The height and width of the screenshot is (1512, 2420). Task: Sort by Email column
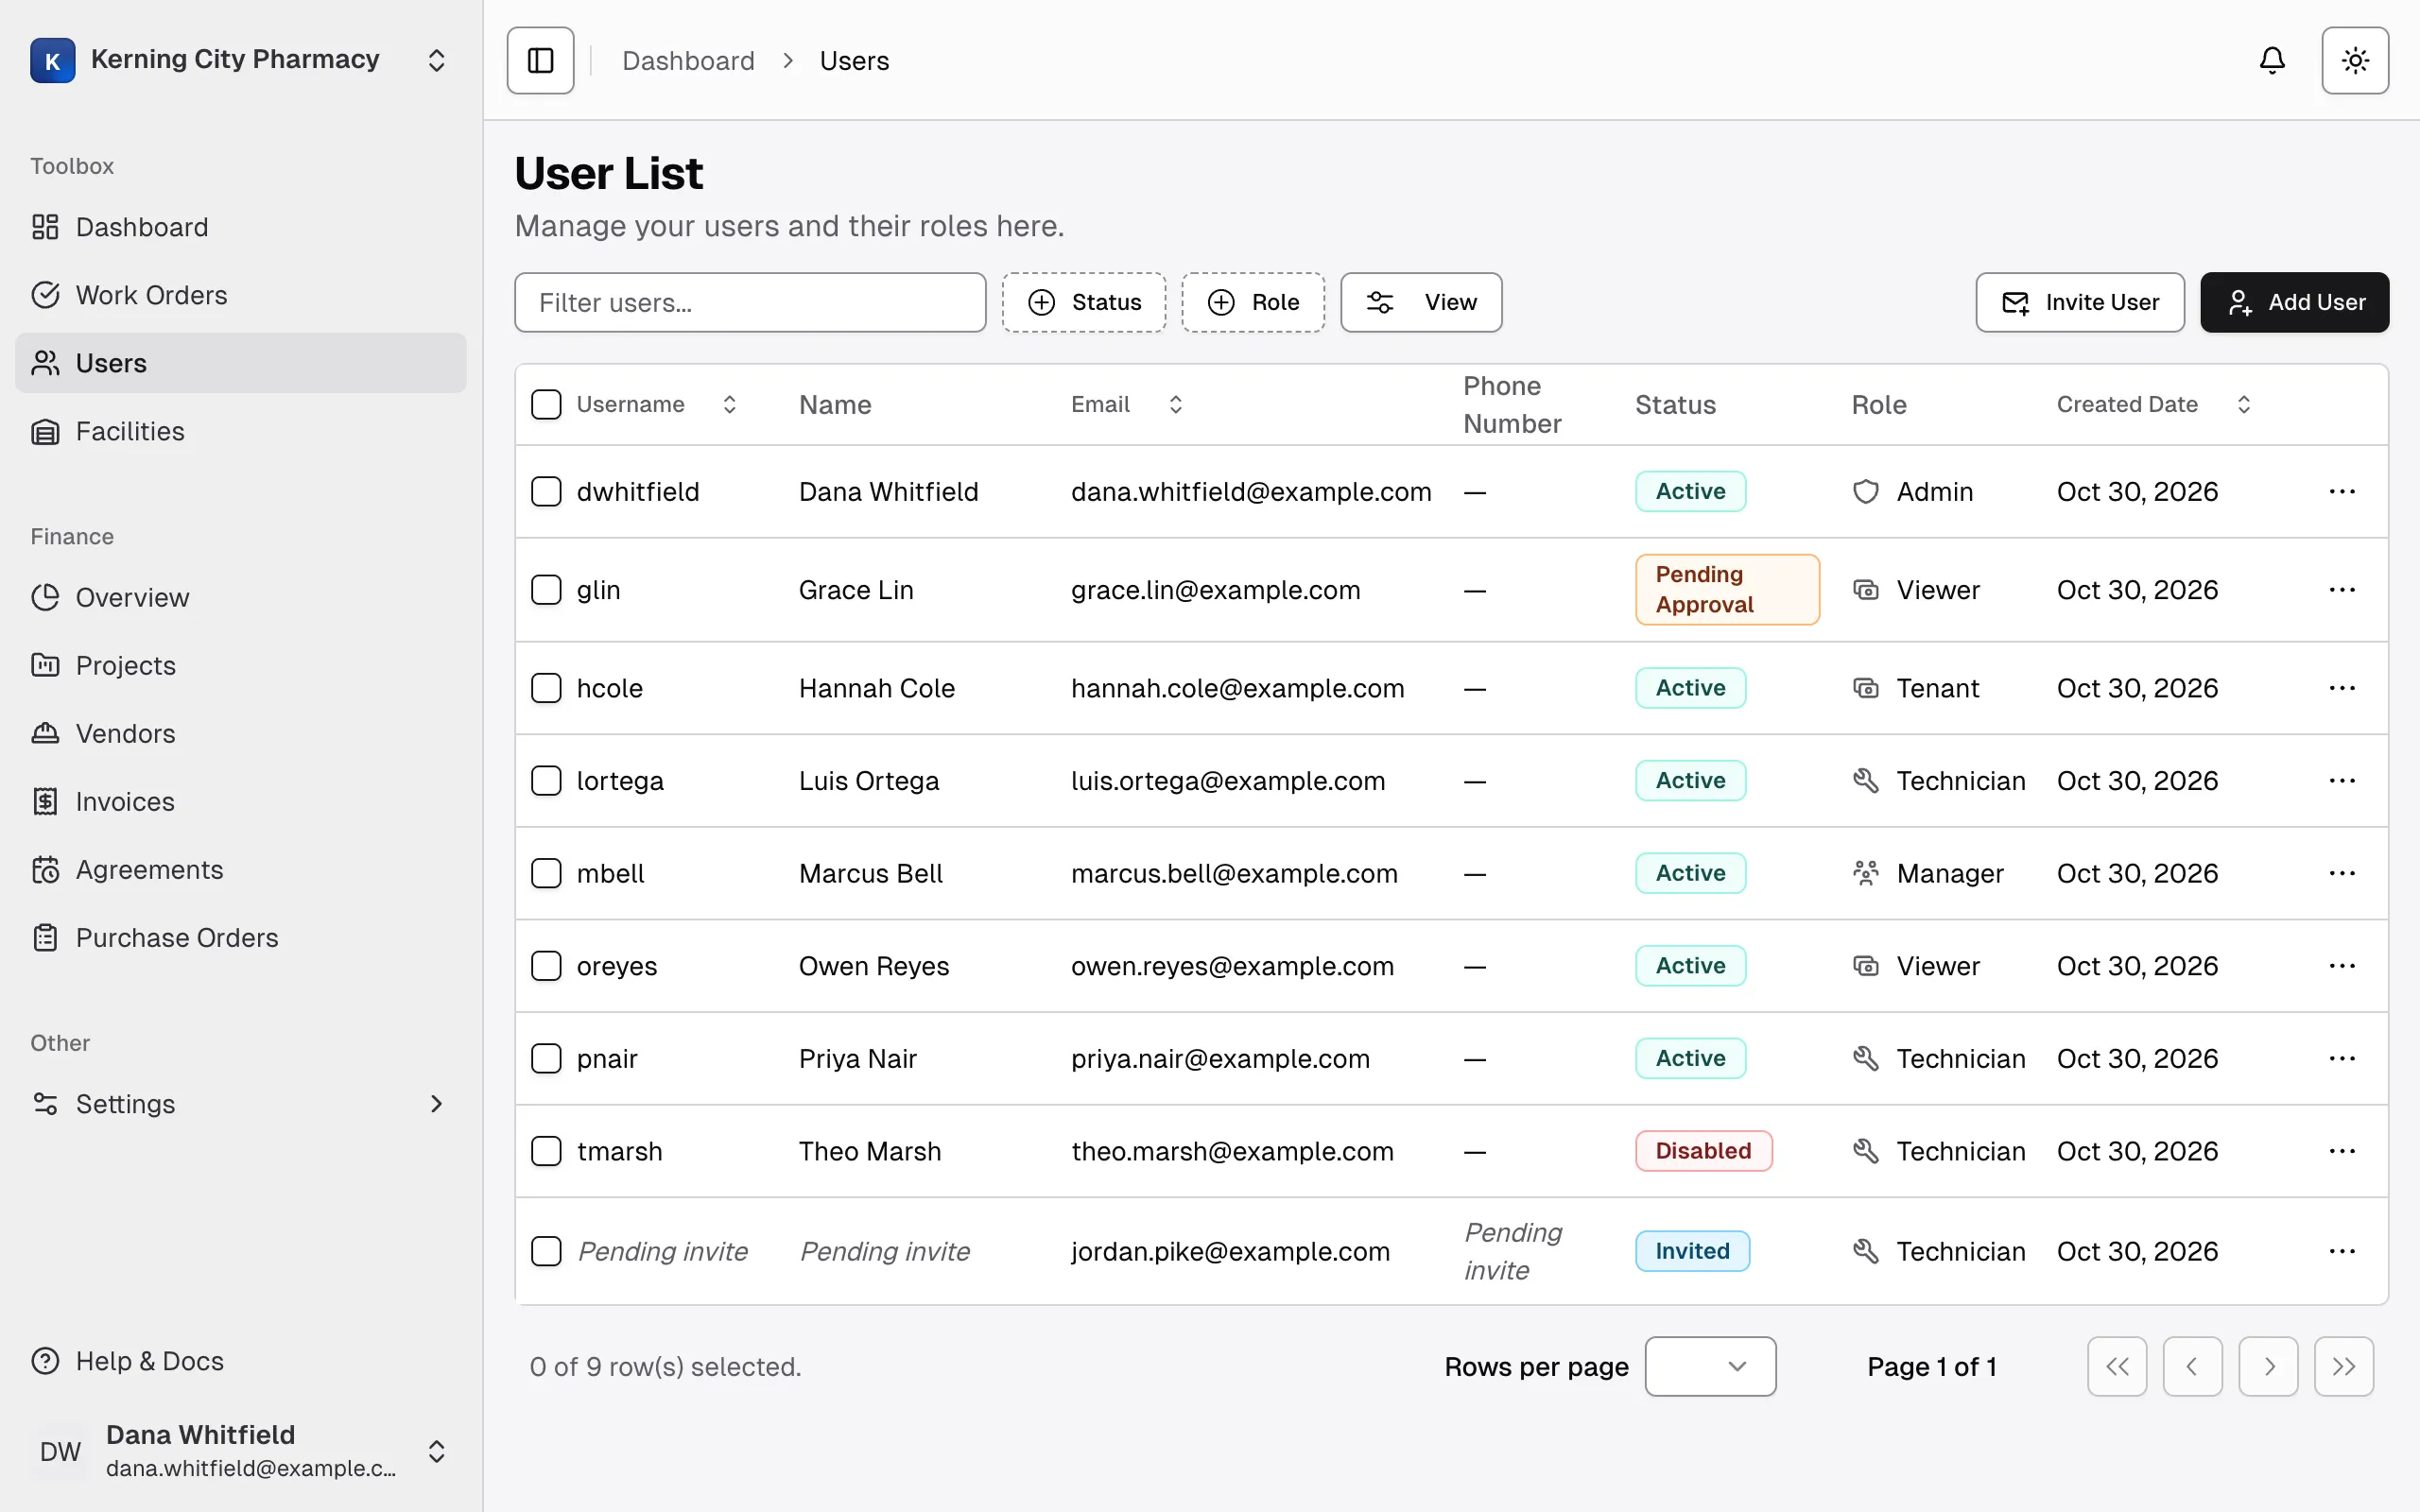1127,404
